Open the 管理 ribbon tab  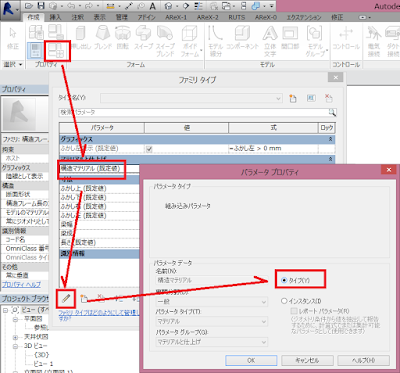(x=122, y=17)
